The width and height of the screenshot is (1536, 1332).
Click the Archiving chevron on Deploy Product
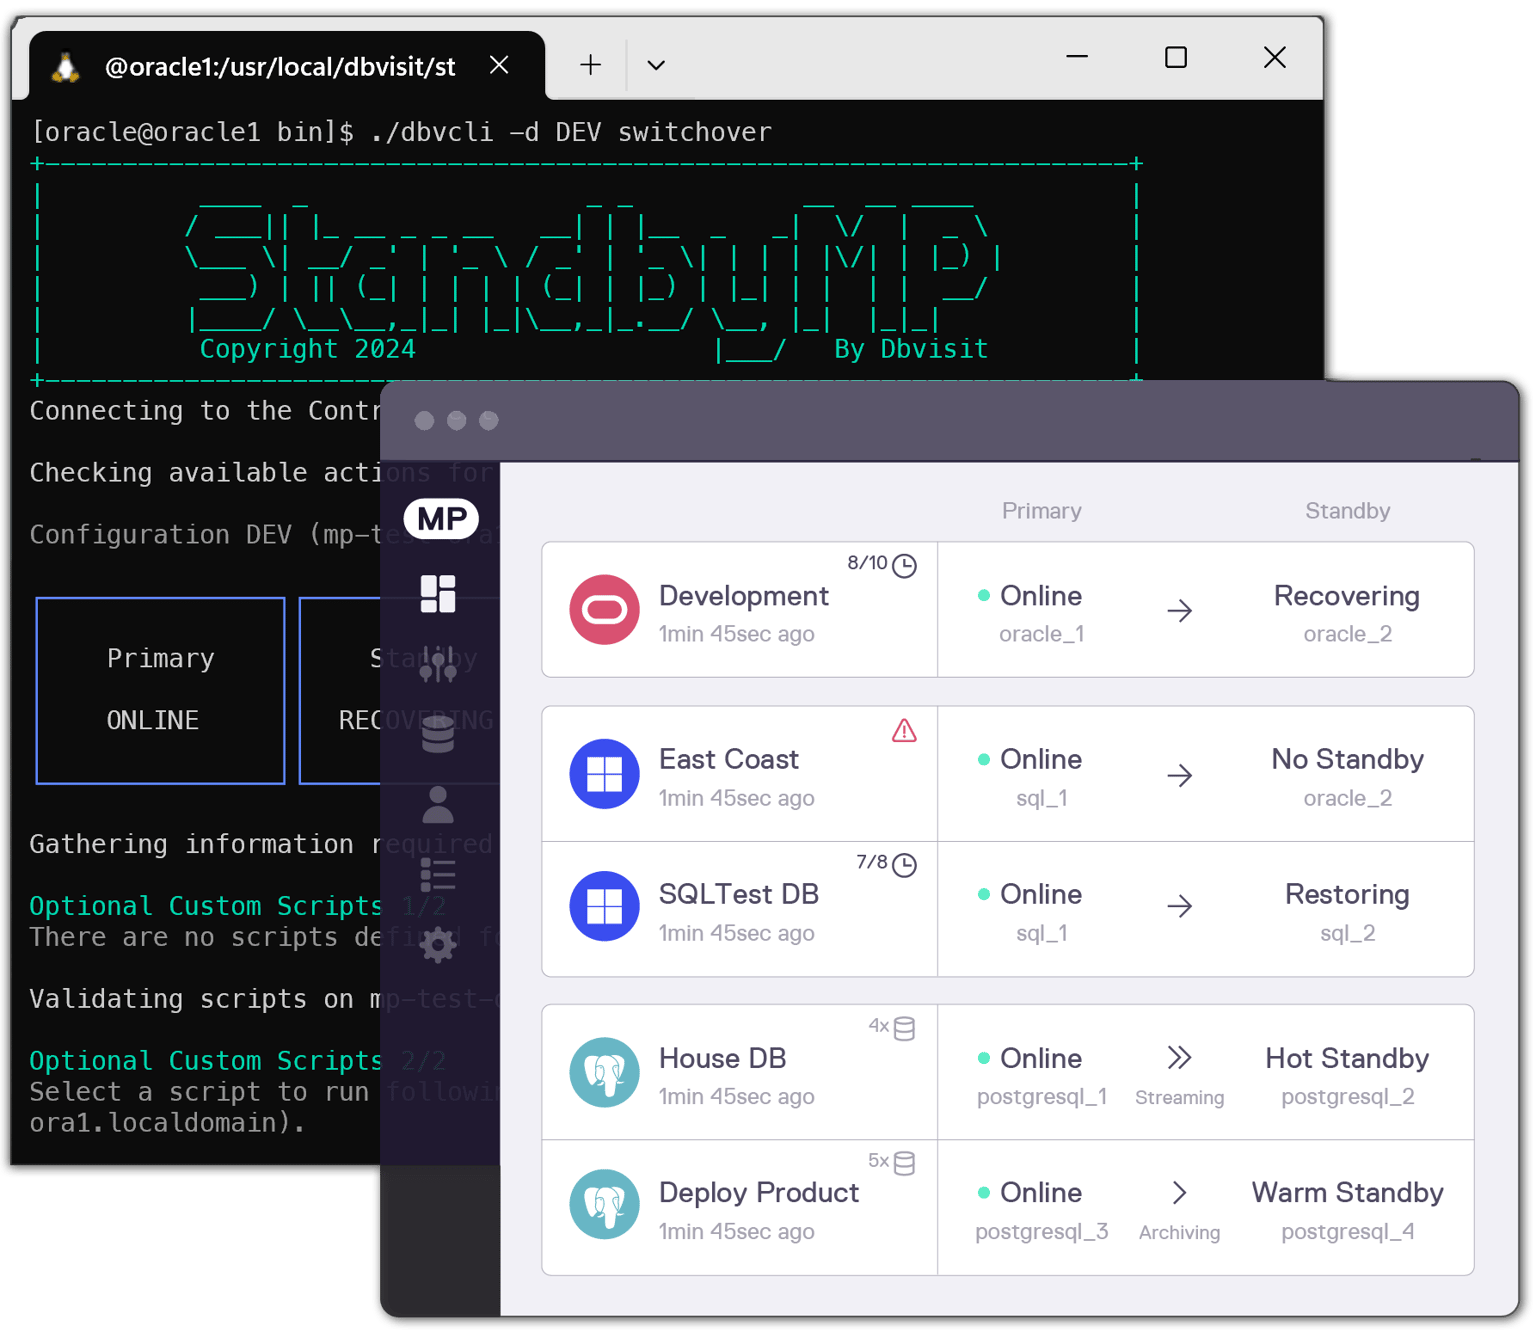click(1180, 1192)
